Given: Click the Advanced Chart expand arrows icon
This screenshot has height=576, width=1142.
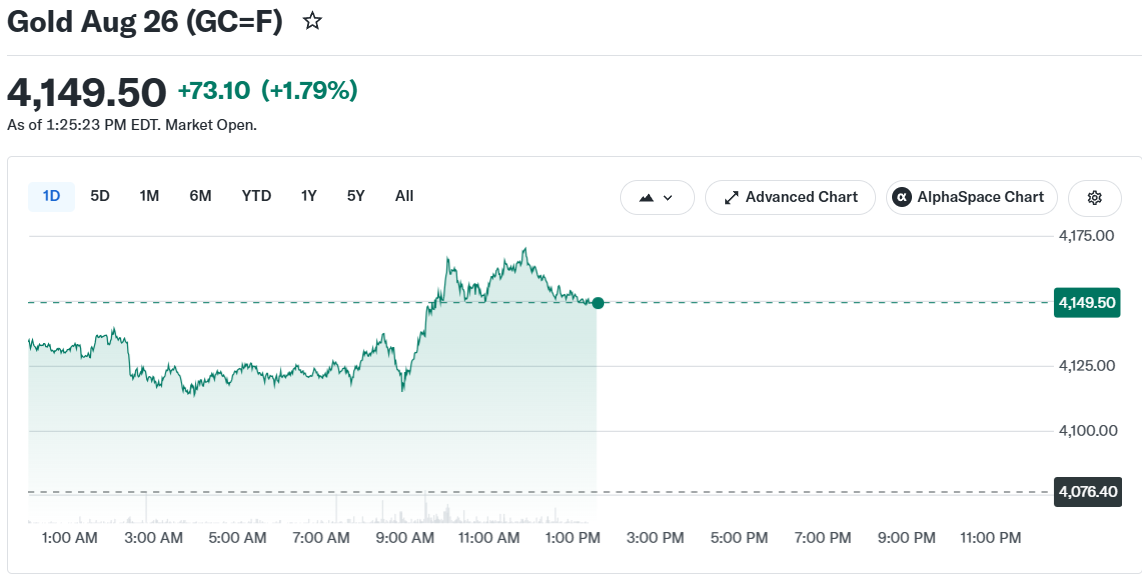Looking at the screenshot, I should pos(731,197).
